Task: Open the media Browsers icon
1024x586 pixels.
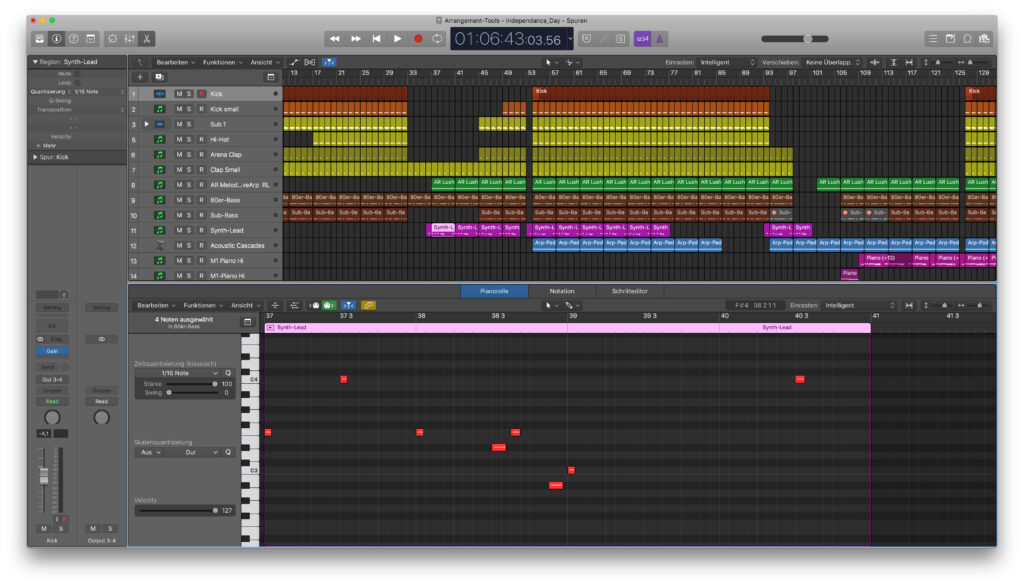Action: click(984, 39)
